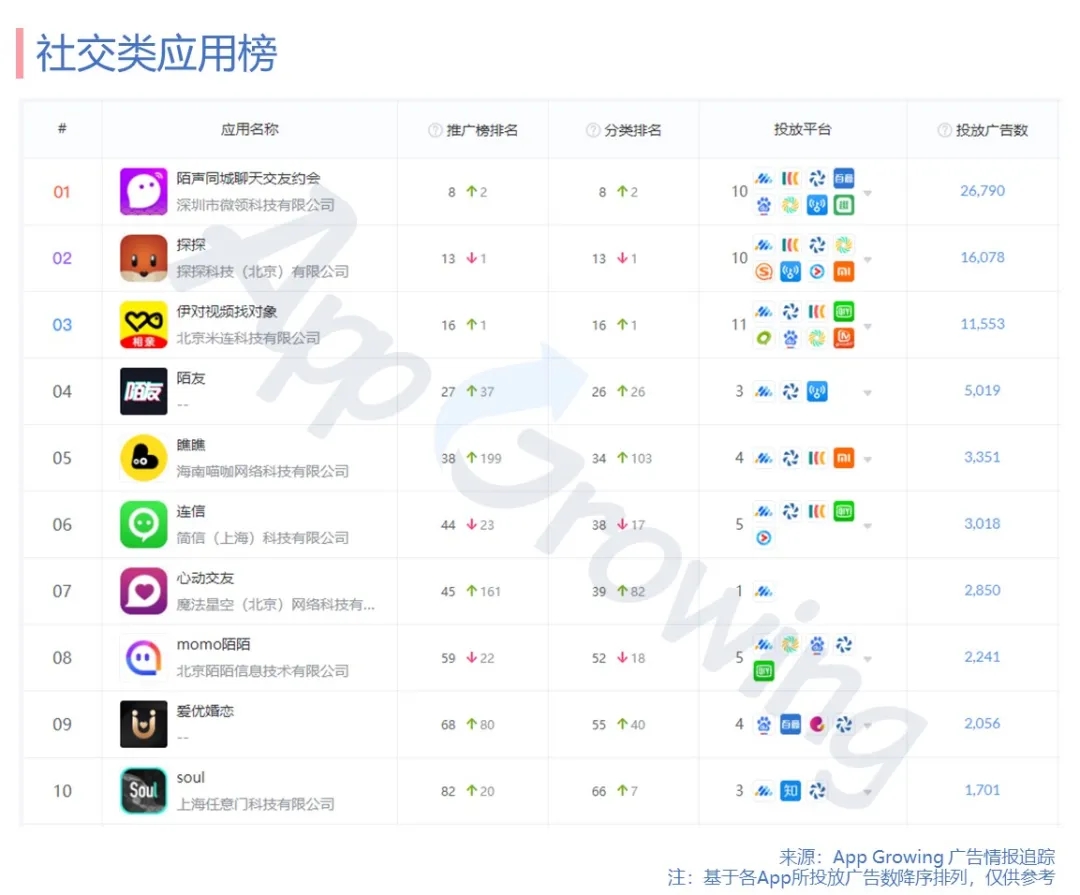The height and width of the screenshot is (895, 1080).
Task: Click the only platform icon in 心动交友 row
Action: tap(764, 591)
